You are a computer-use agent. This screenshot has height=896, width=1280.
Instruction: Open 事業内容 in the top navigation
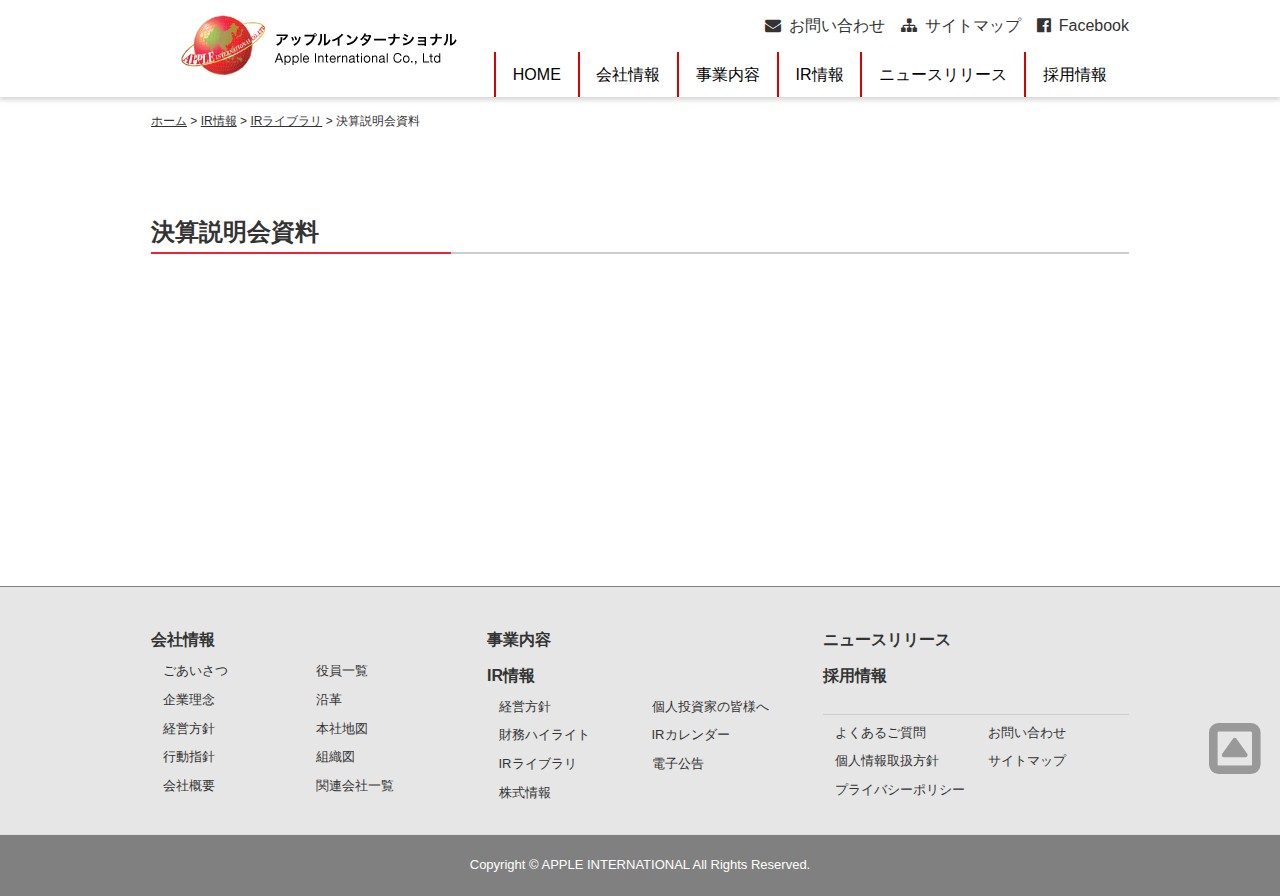click(x=728, y=75)
